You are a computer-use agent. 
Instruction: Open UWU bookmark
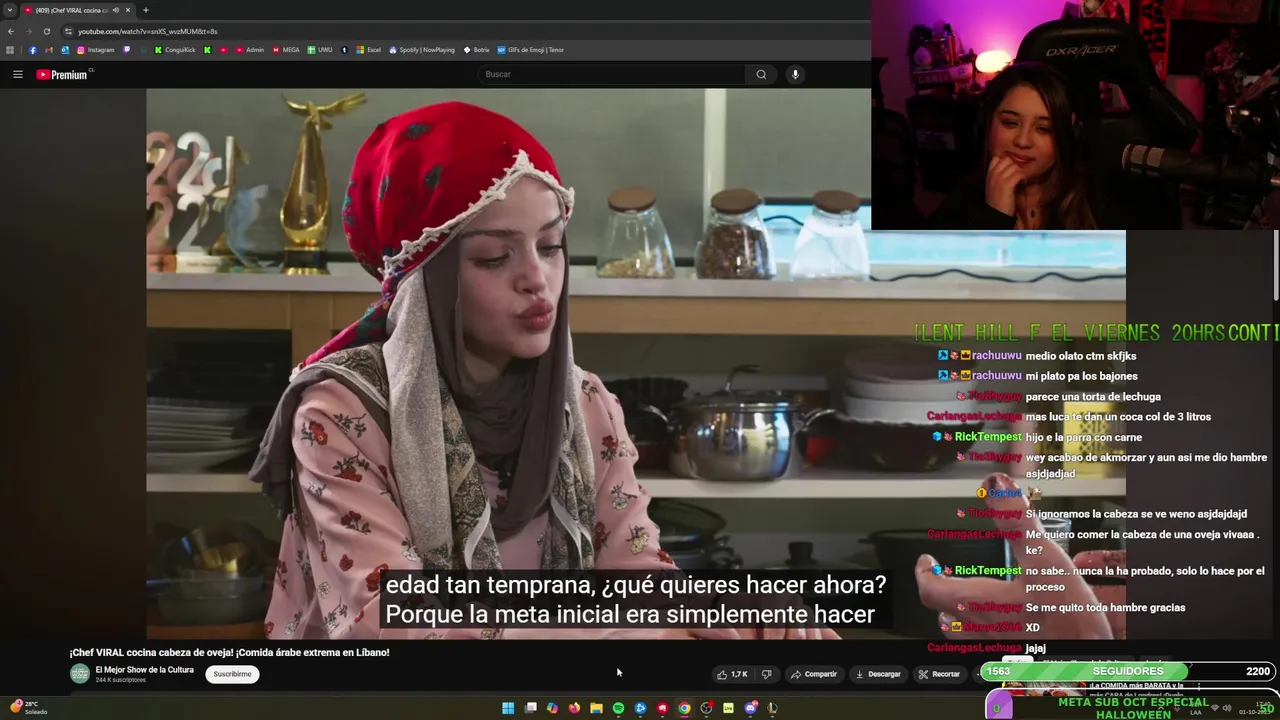[320, 50]
